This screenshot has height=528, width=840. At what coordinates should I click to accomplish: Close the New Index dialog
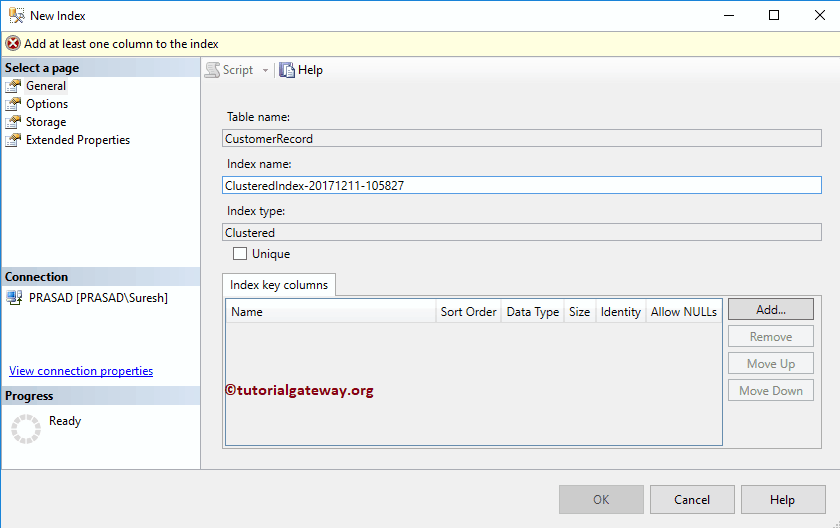click(820, 15)
